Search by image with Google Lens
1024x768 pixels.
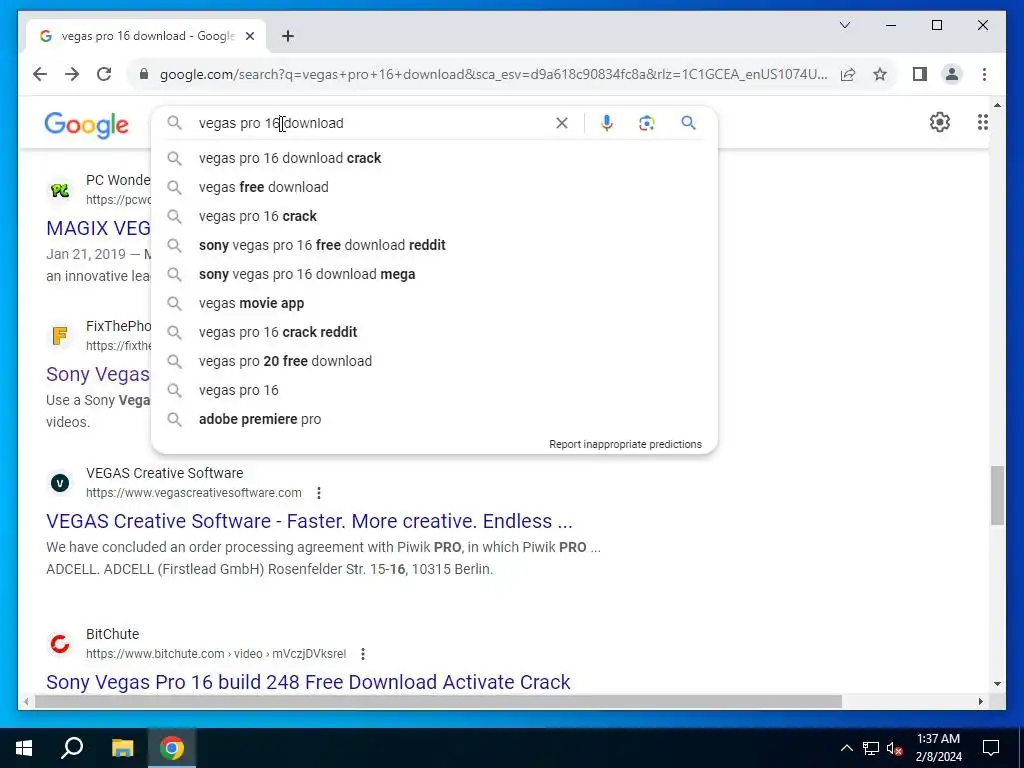(647, 123)
